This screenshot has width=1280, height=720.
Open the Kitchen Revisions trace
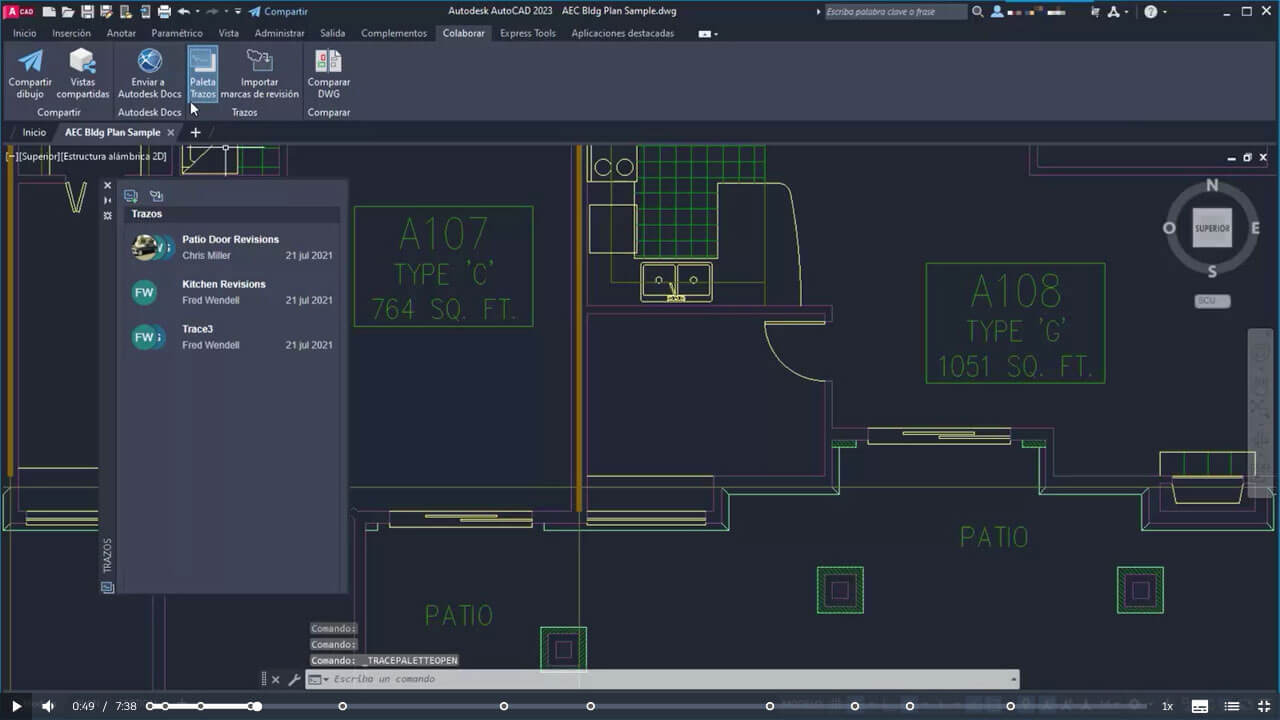coord(232,292)
